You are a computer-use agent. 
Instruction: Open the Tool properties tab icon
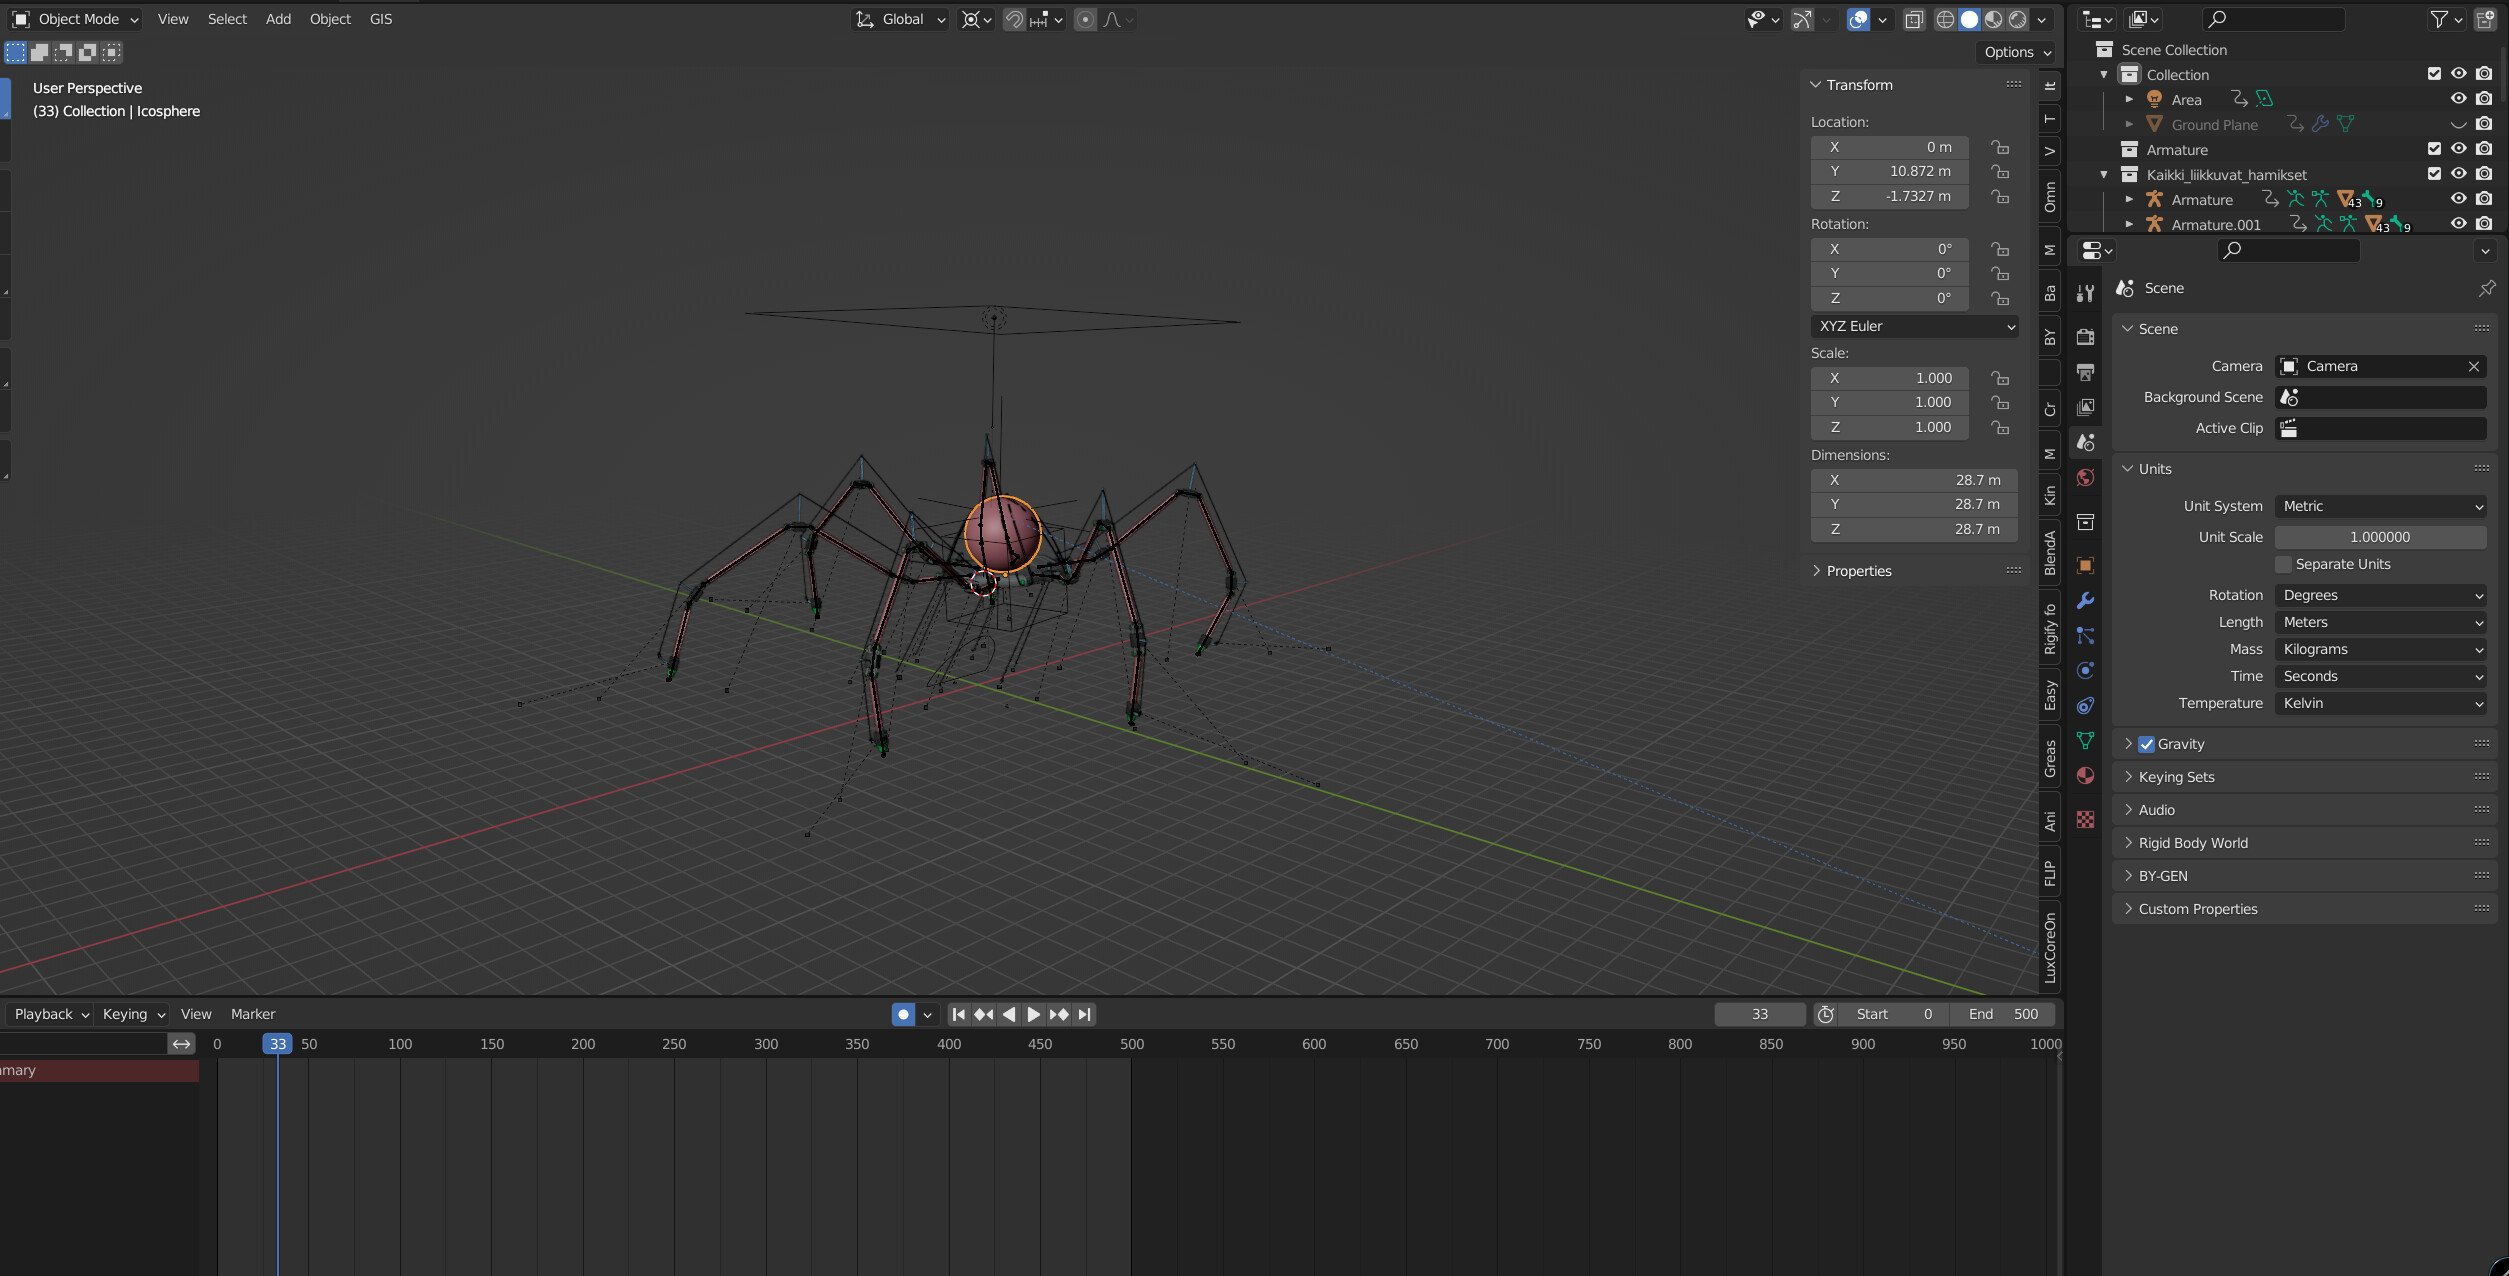(2085, 293)
